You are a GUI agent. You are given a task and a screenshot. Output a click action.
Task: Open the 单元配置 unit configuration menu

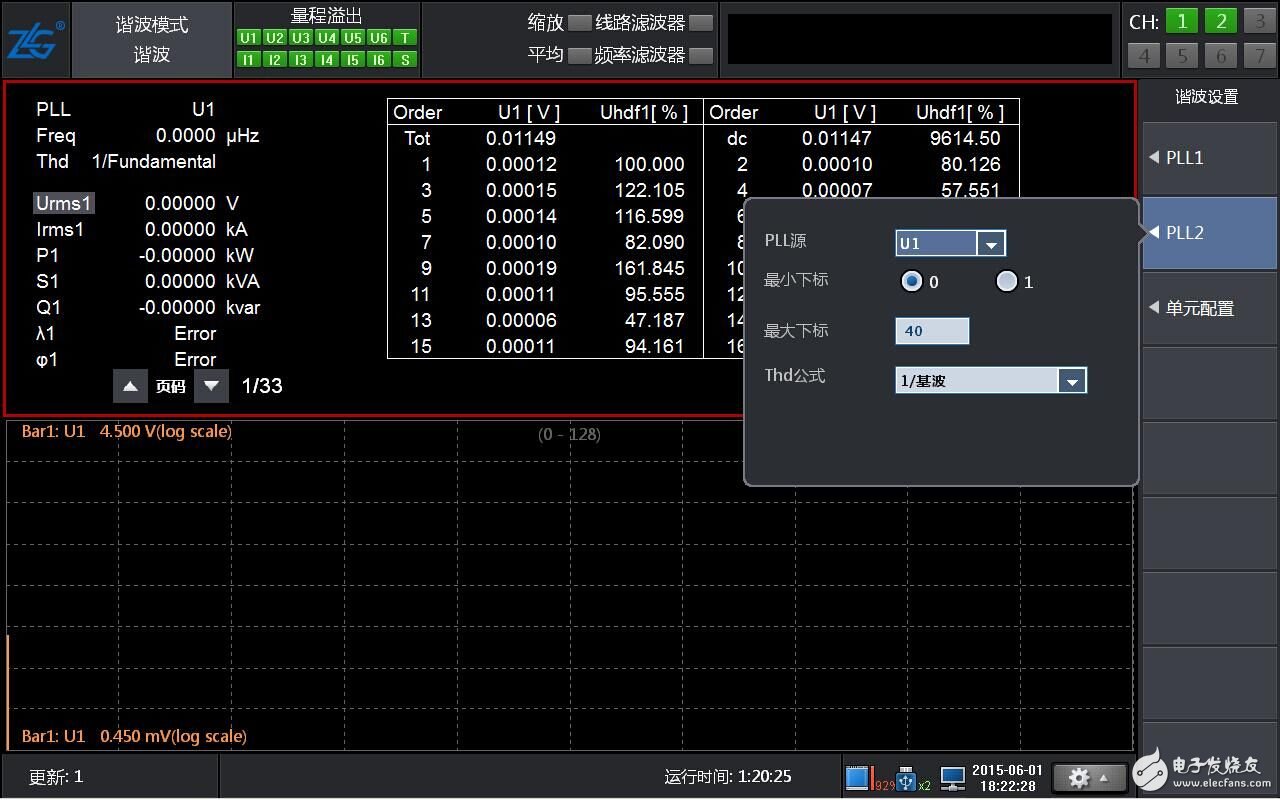point(1210,308)
